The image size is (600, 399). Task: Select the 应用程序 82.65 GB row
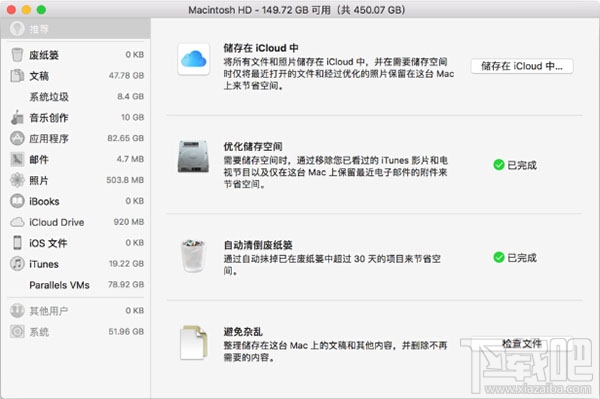76,138
